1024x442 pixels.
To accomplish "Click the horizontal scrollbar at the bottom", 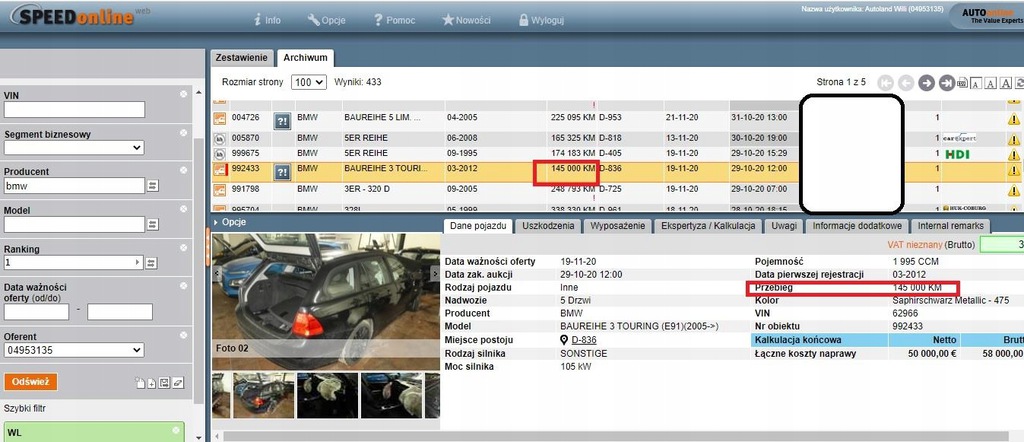I will [x=600, y=436].
